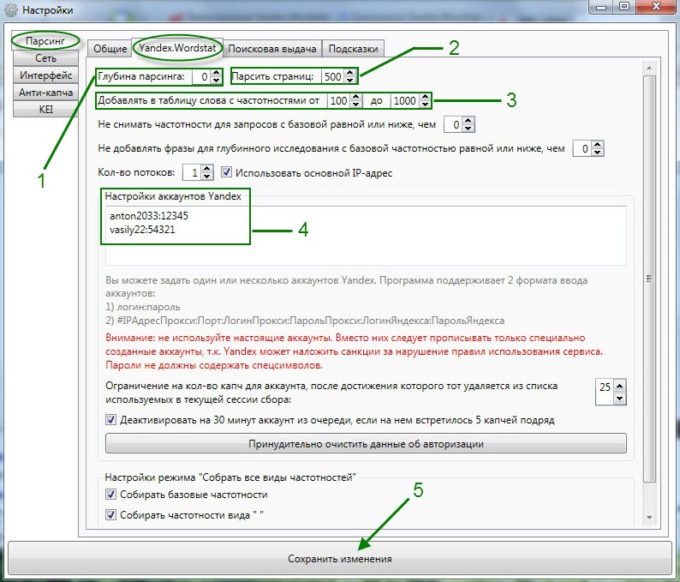Viewport: 680px width, 582px height.
Task: Increase Кол-во потоков with up arrow
Action: (207, 170)
